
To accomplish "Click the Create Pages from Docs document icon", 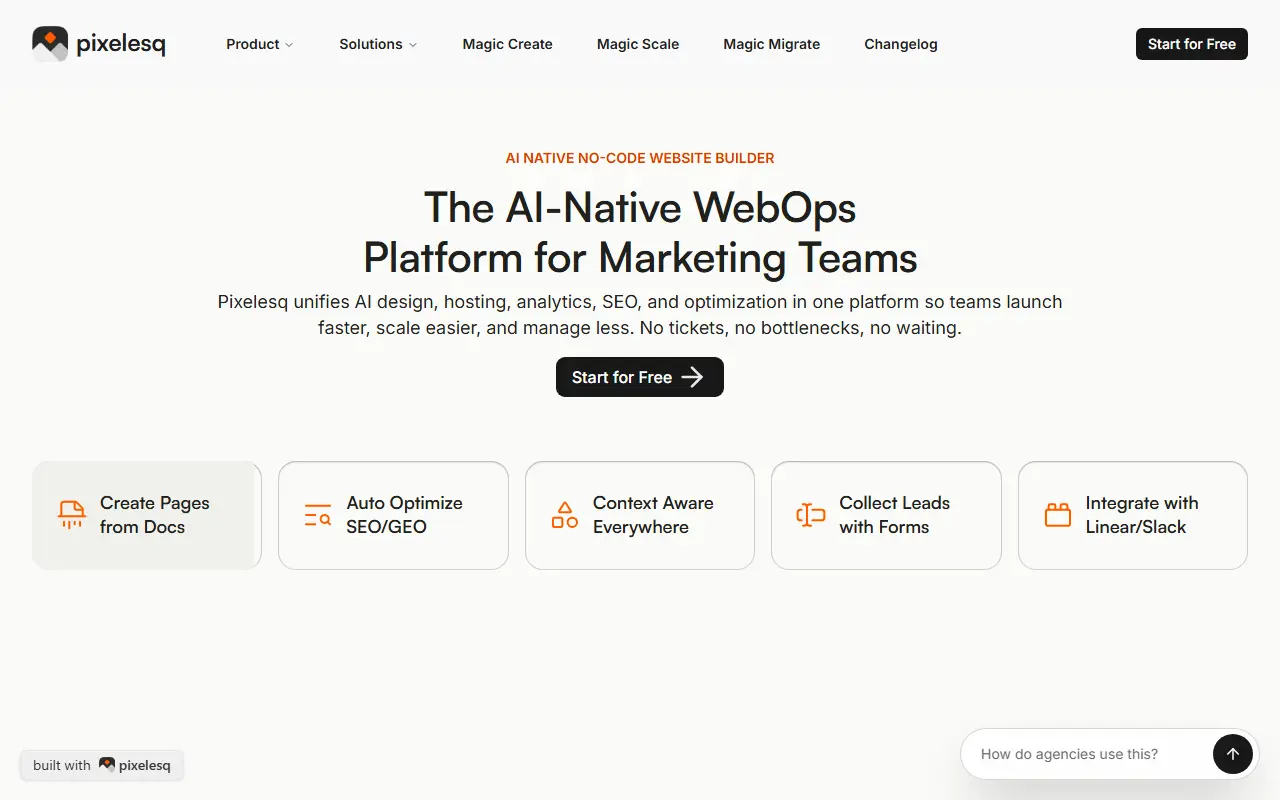I will 71,515.
